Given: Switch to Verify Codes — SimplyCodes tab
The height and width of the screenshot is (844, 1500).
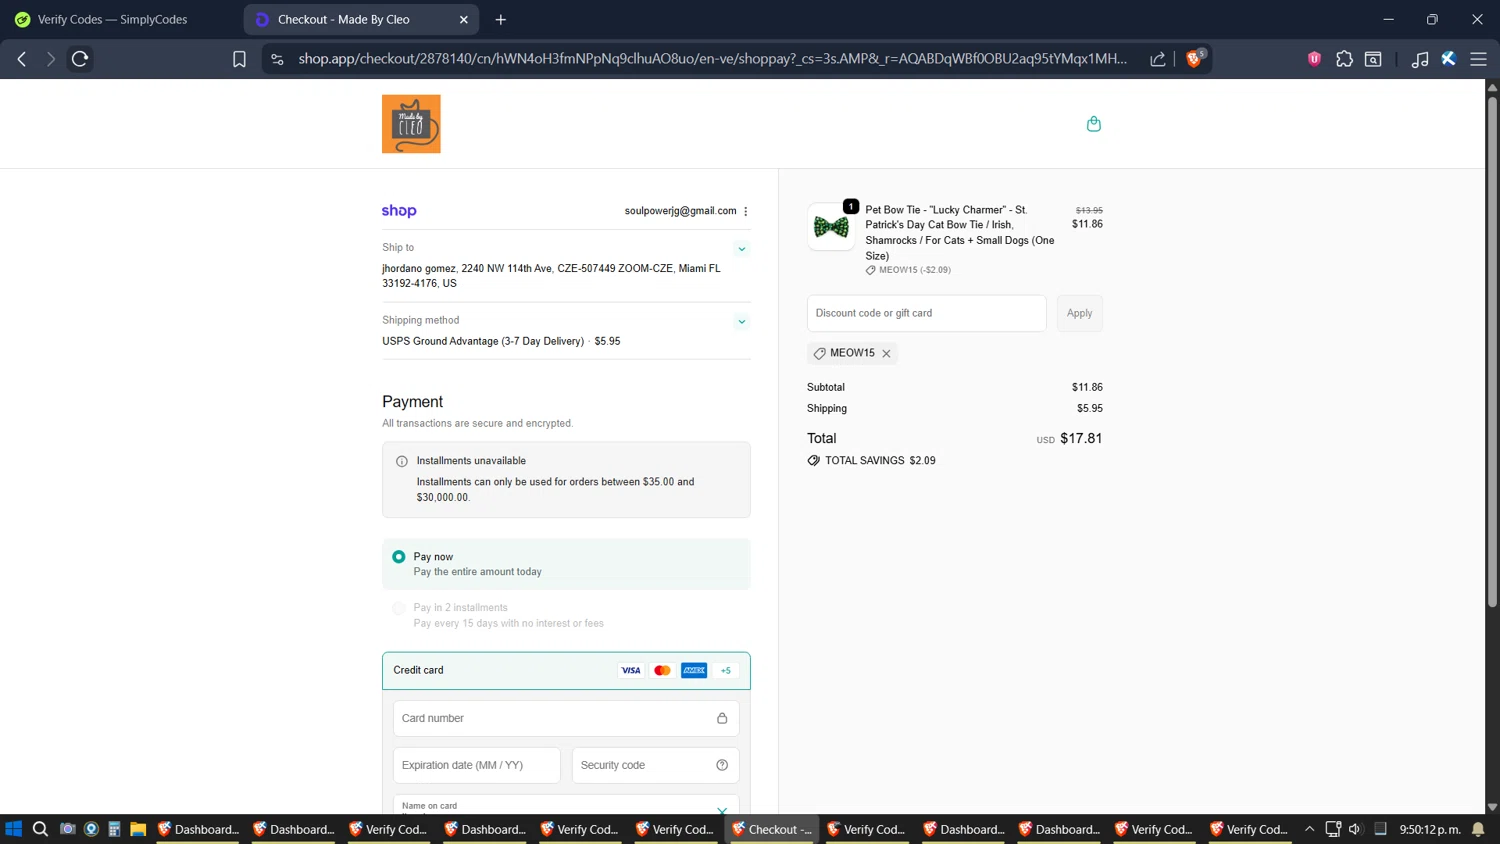Looking at the screenshot, I should click(x=112, y=19).
